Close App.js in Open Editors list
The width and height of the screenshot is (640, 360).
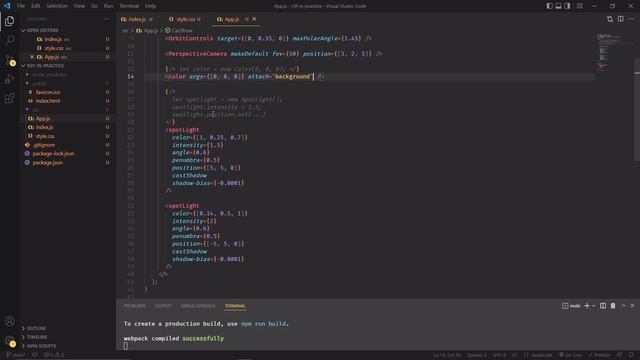[32, 57]
